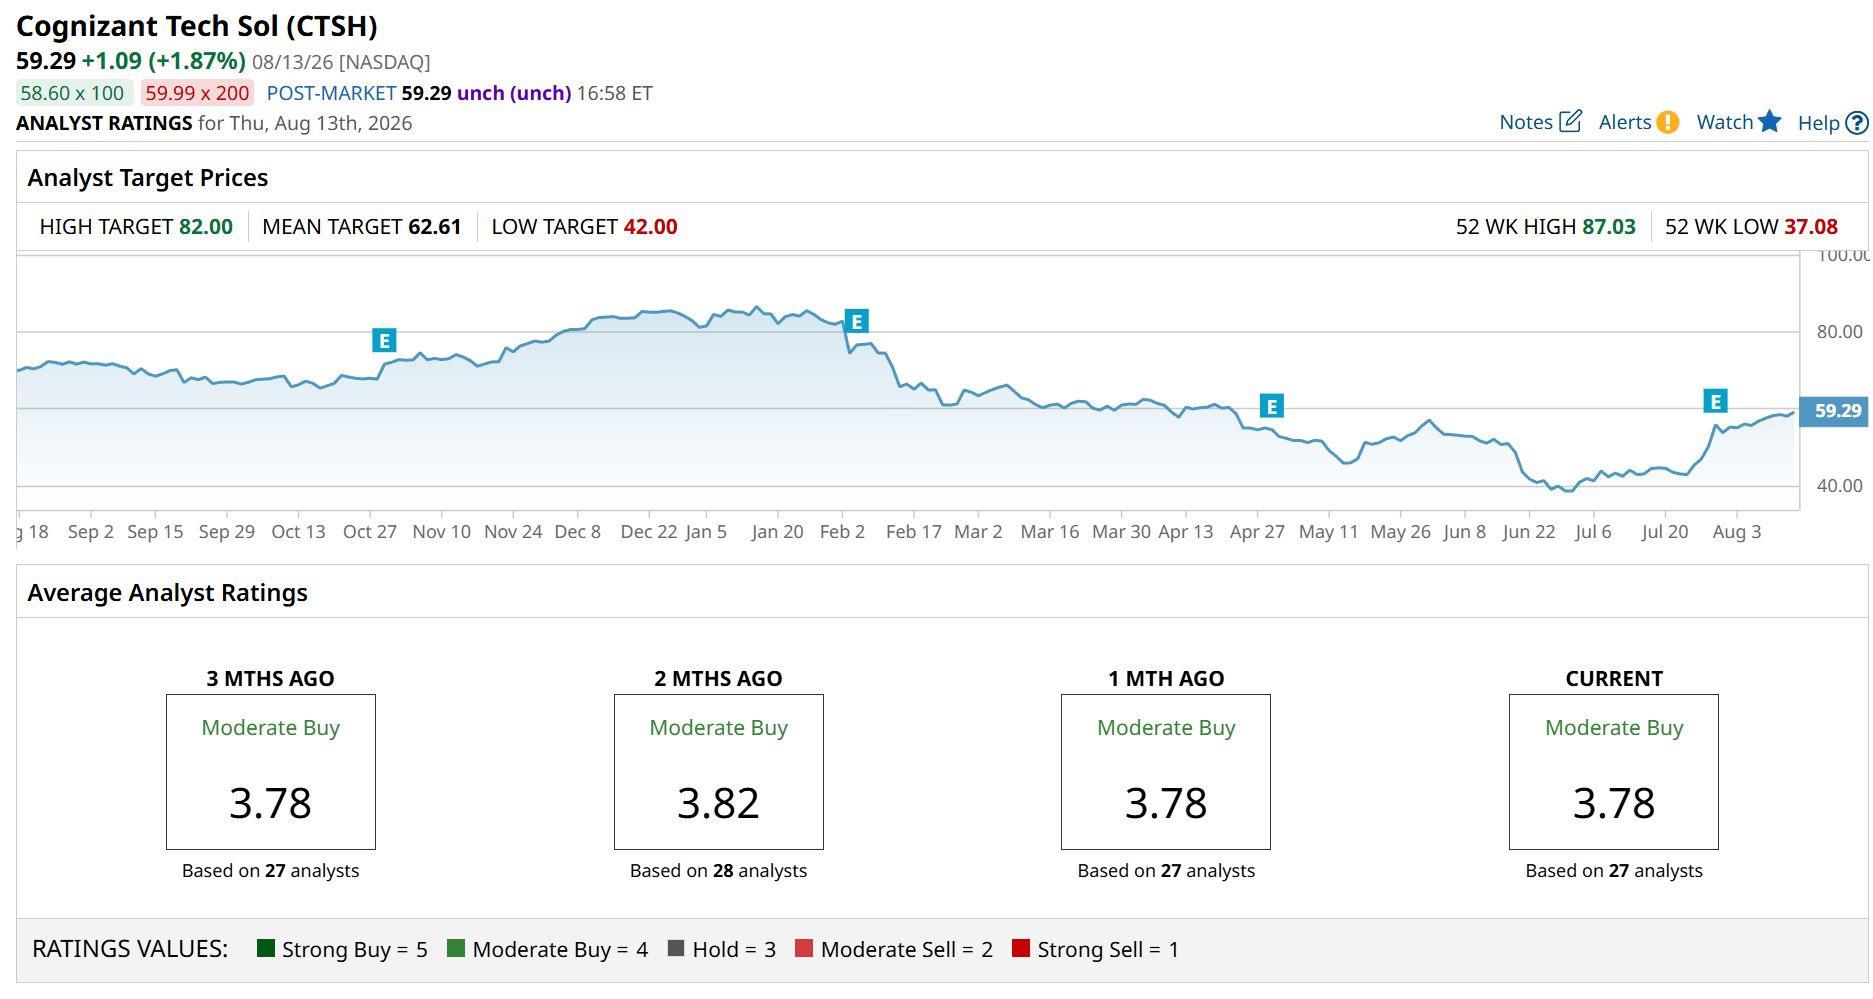Click the 40.00 y-axis label
1873x999 pixels.
(1839, 486)
